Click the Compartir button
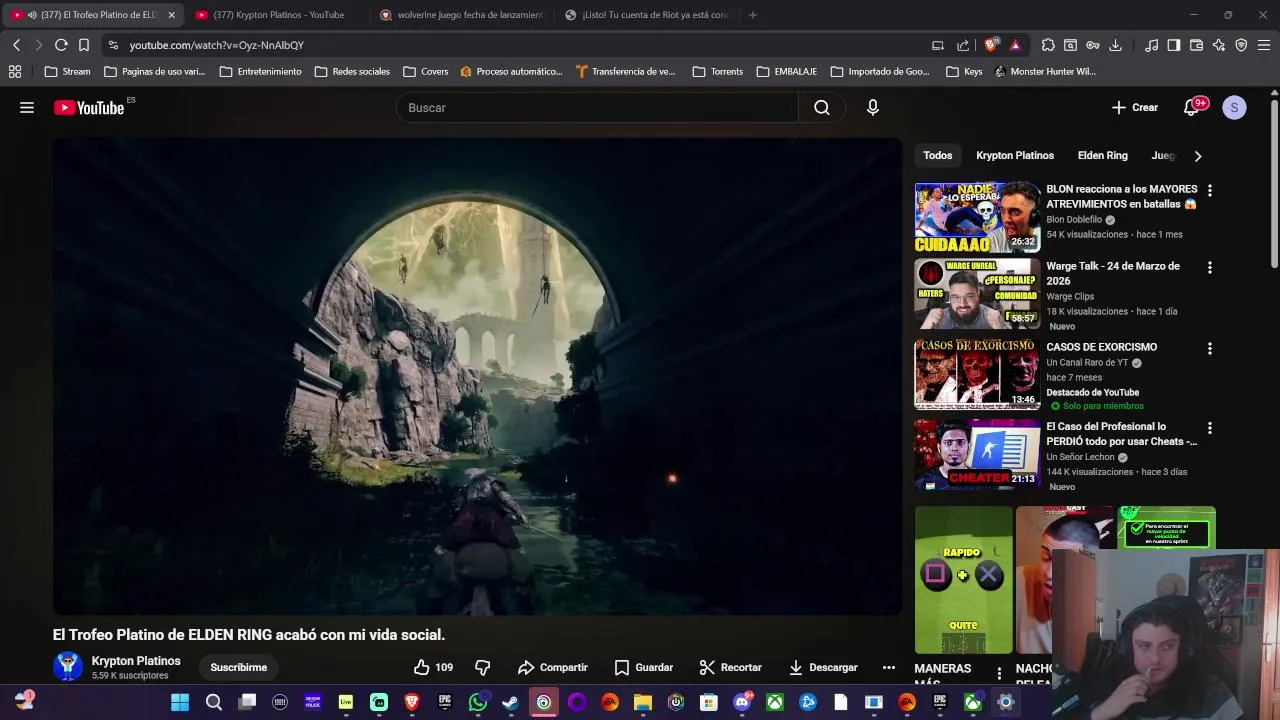The width and height of the screenshot is (1280, 720). point(553,667)
